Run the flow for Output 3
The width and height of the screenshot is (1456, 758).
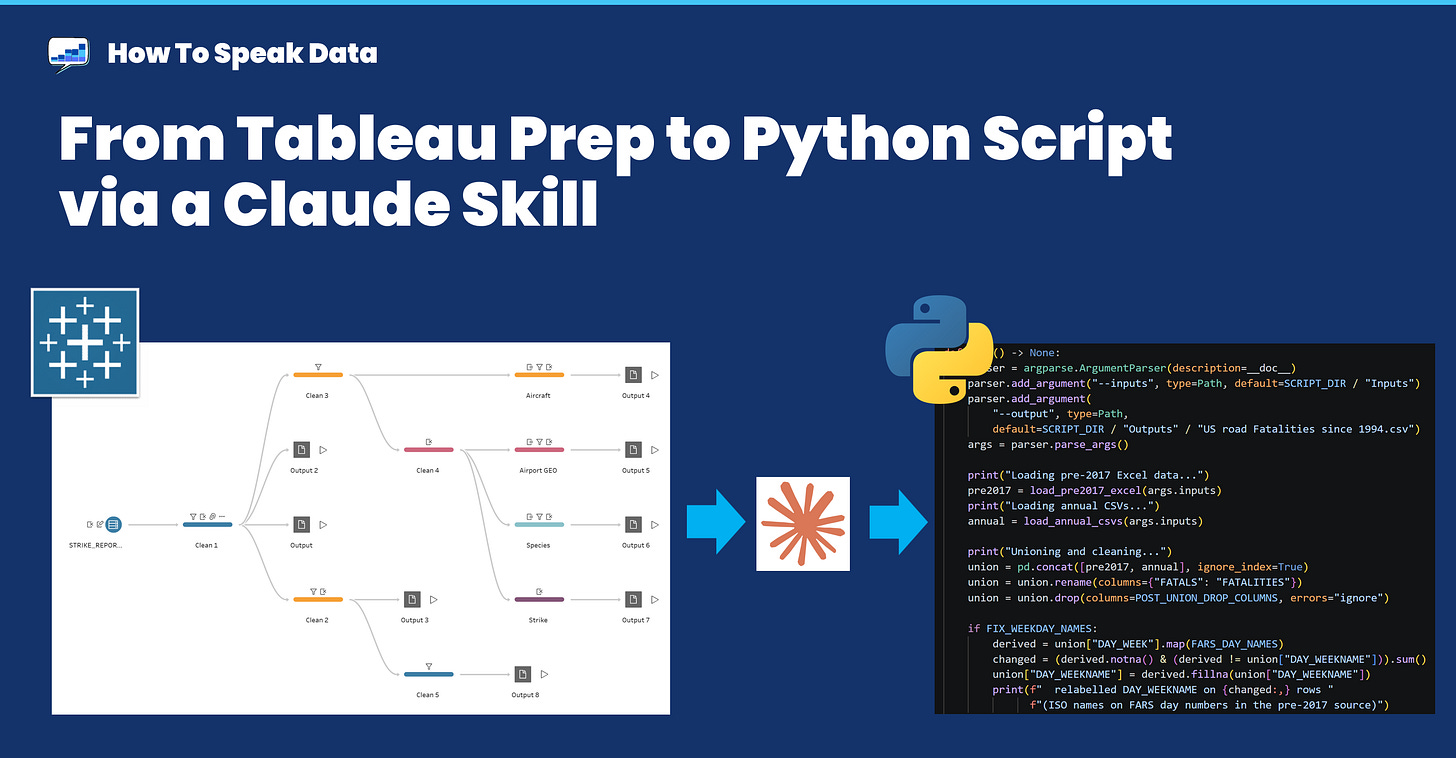pos(434,599)
